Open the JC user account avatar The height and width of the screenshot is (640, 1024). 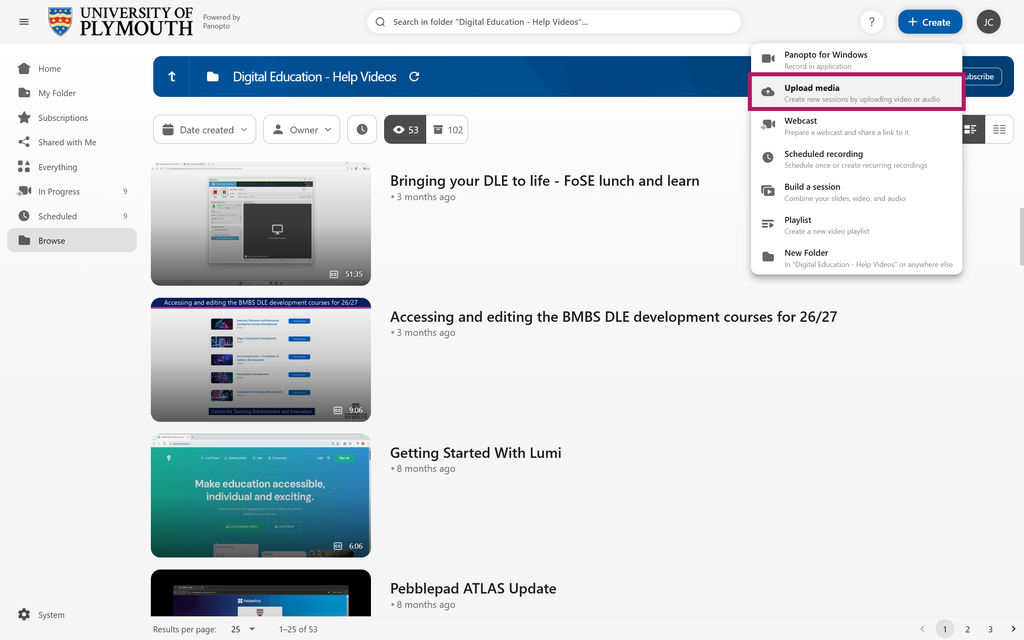pos(988,22)
